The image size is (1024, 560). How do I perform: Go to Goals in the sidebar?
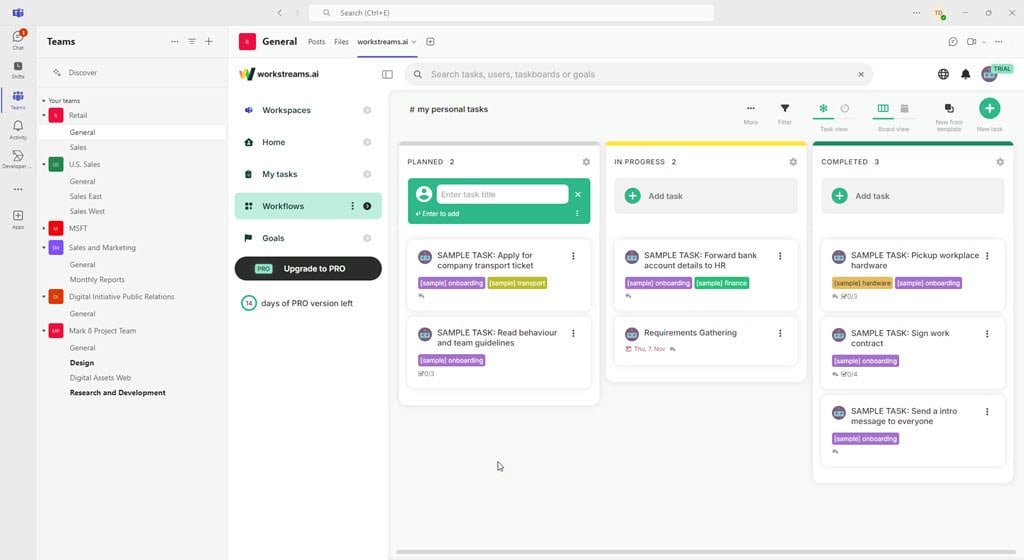273,238
